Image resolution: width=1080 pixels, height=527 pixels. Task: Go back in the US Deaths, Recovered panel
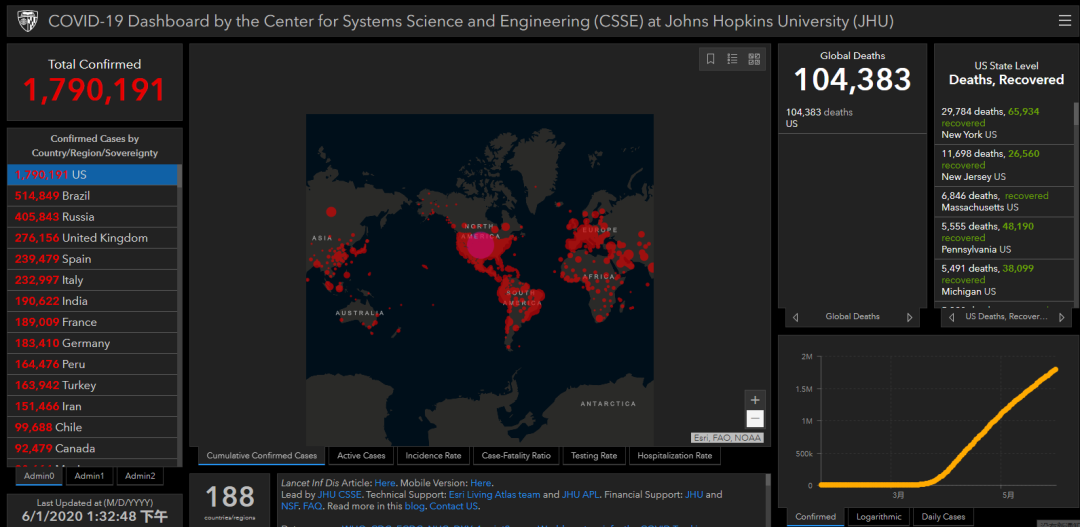[x=949, y=317]
